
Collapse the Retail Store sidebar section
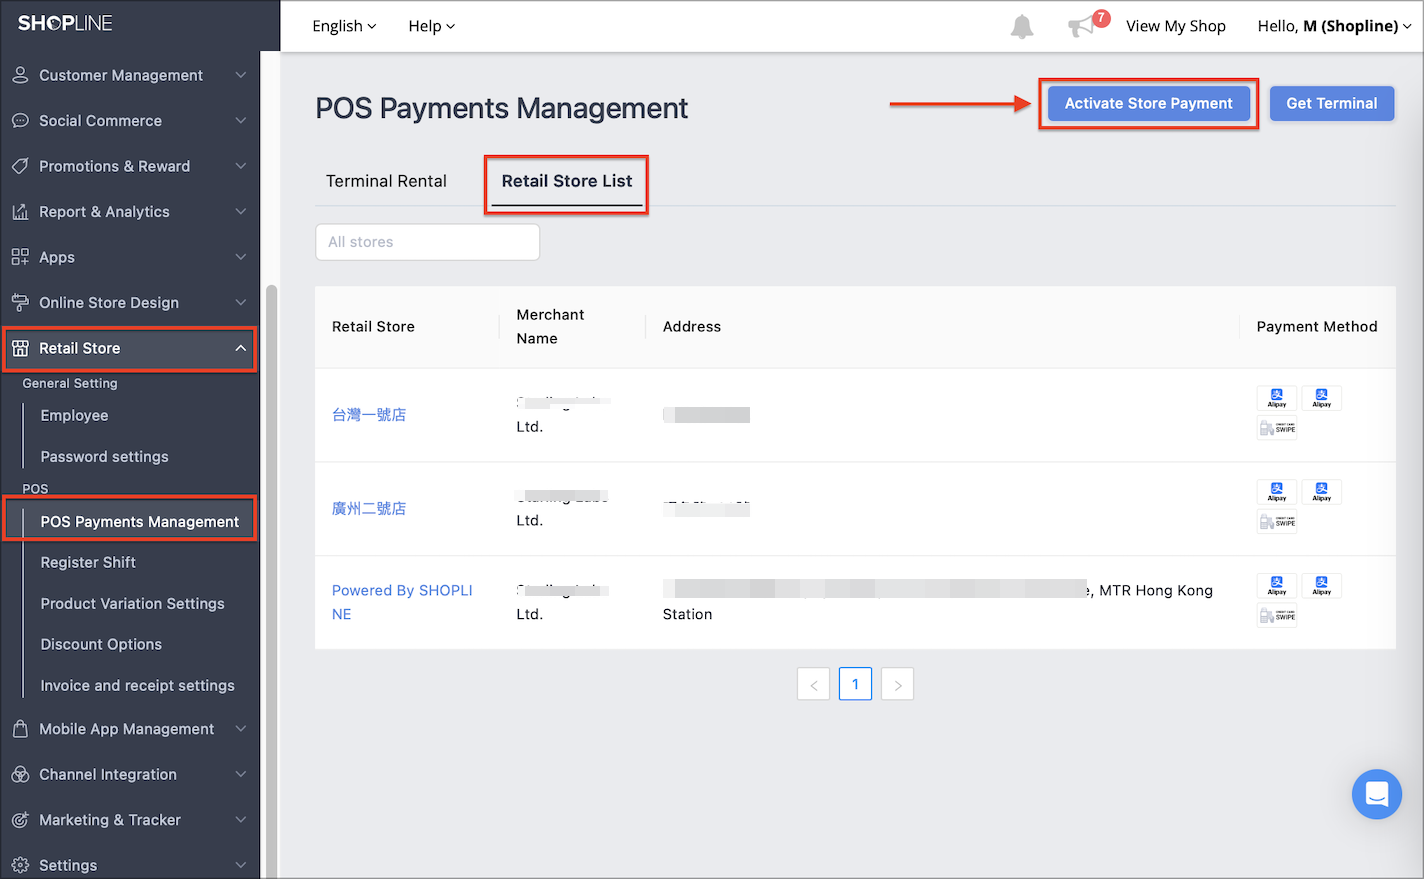[240, 348]
